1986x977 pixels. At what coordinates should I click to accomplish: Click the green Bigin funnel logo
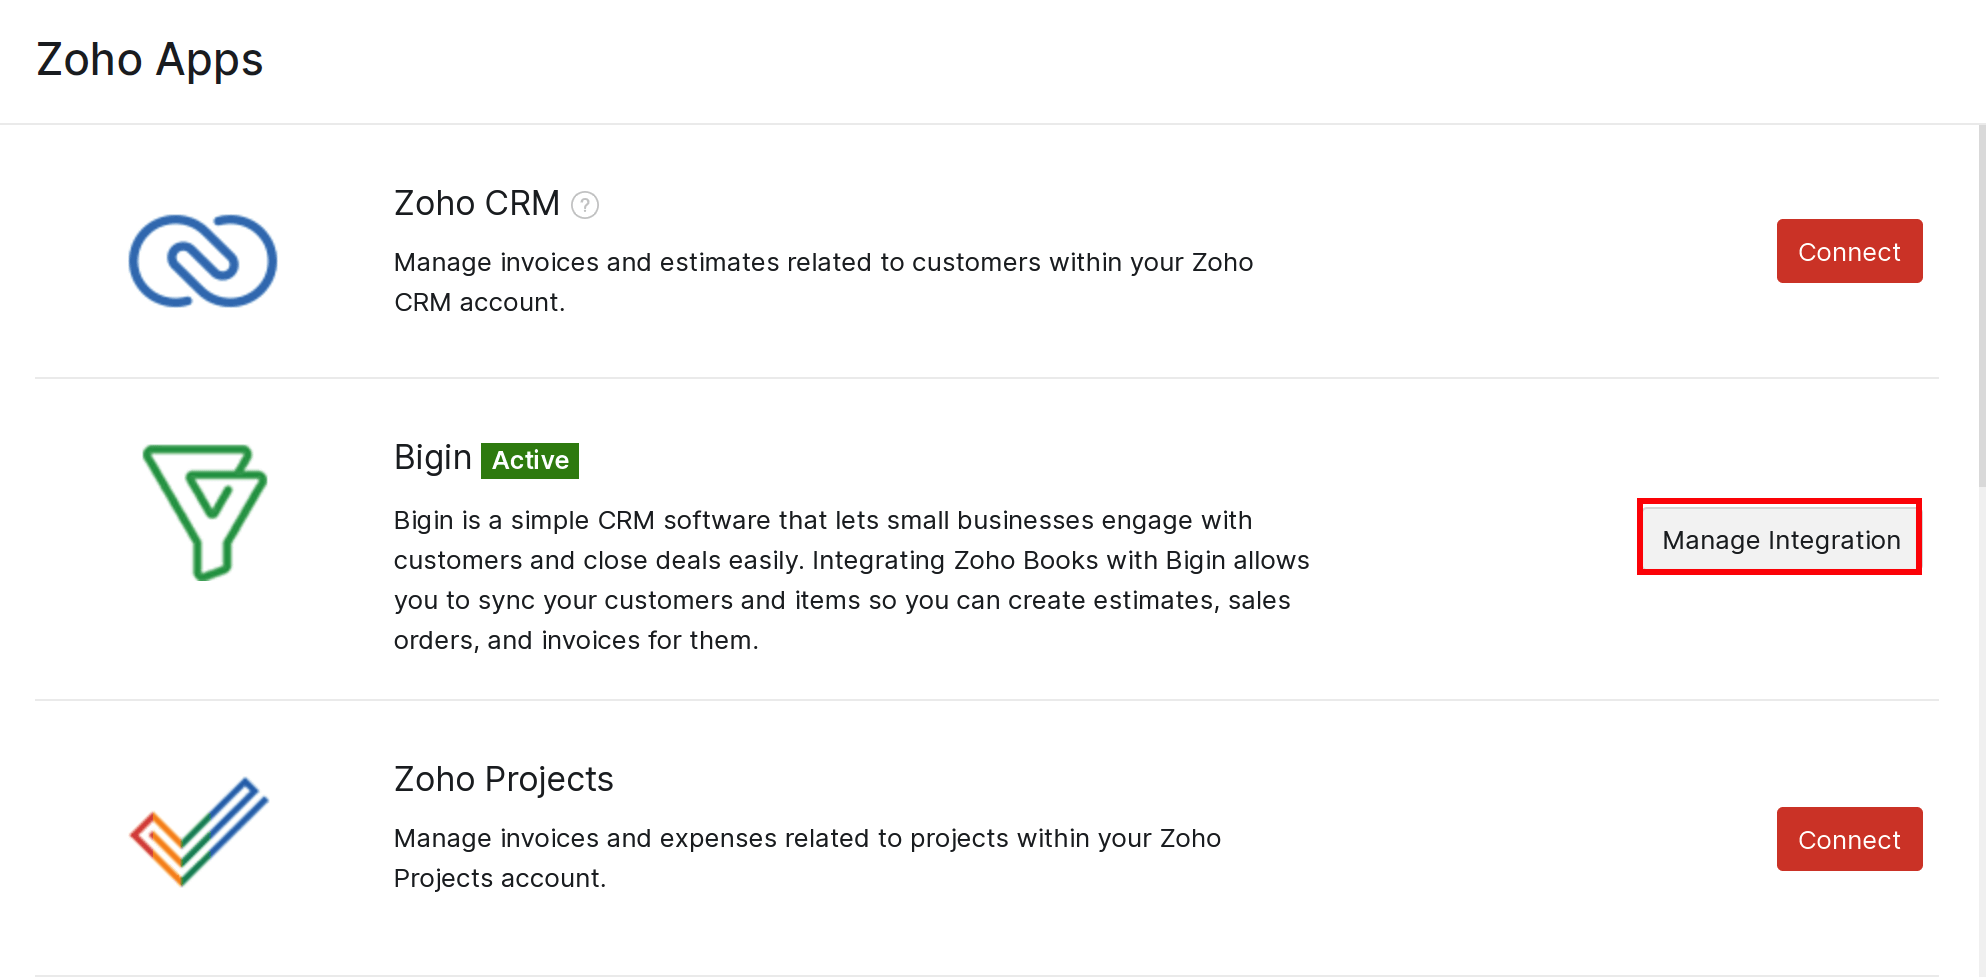205,511
